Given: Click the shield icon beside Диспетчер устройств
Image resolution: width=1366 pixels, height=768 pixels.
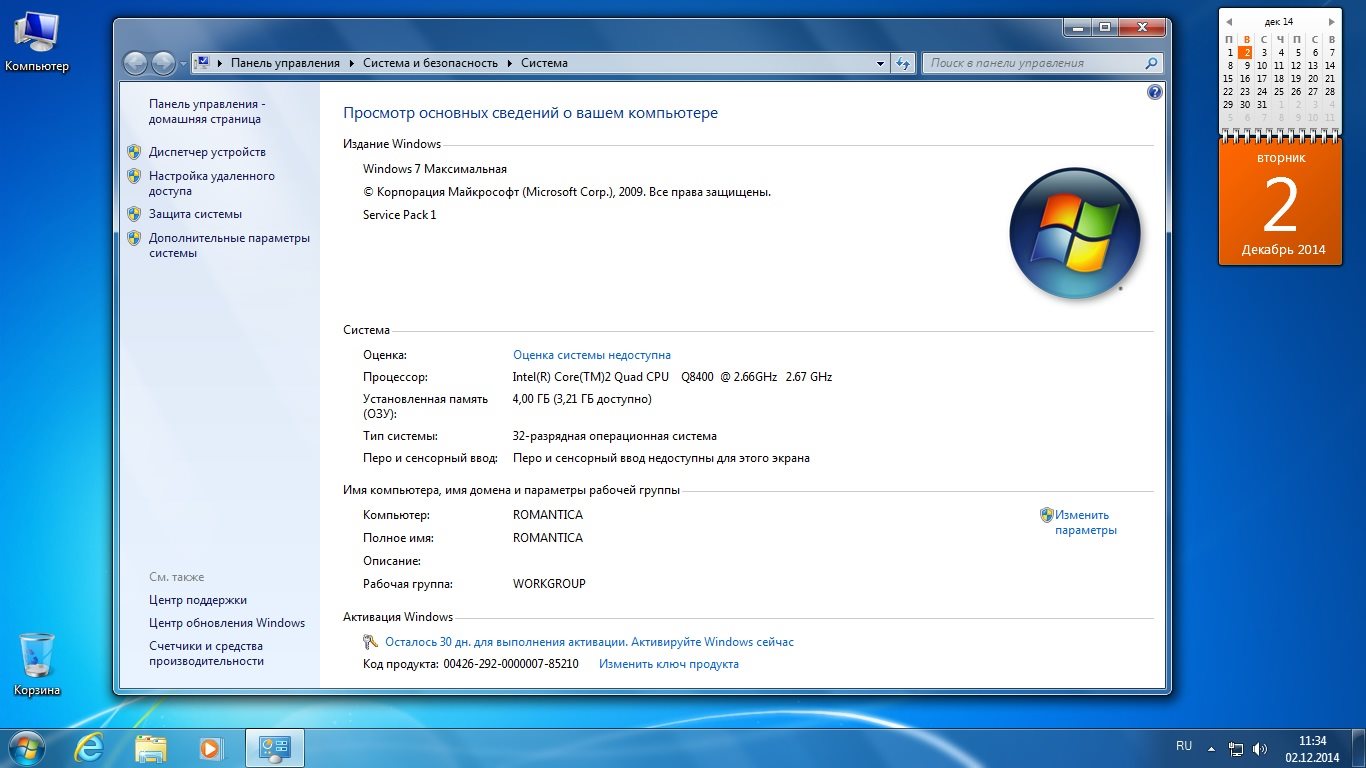Looking at the screenshot, I should (x=134, y=152).
